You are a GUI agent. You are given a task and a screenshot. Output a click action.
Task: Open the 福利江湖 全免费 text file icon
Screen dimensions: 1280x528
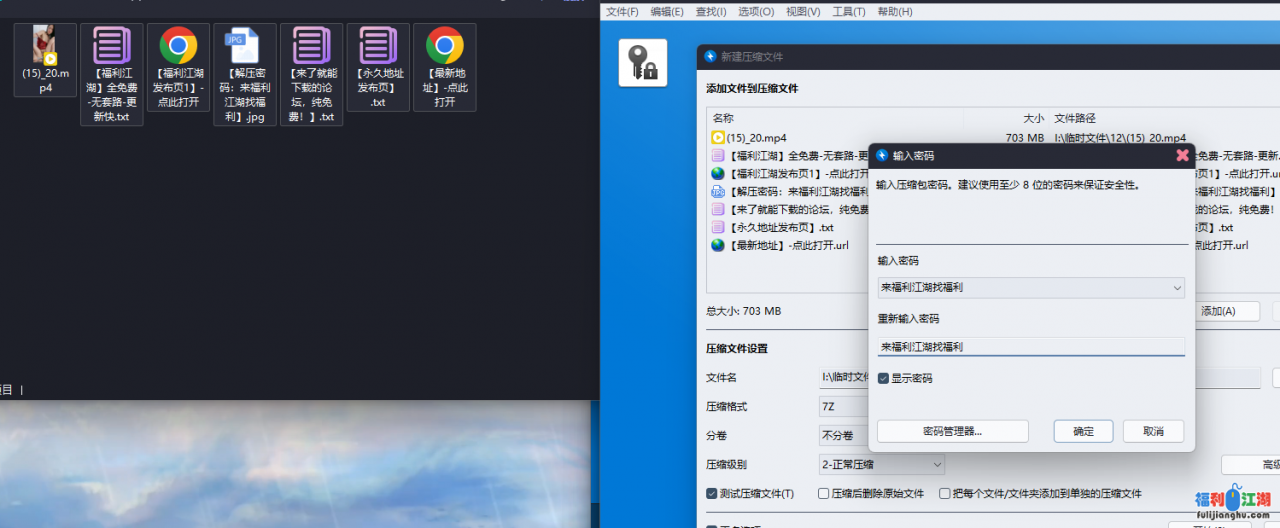pyautogui.click(x=111, y=46)
